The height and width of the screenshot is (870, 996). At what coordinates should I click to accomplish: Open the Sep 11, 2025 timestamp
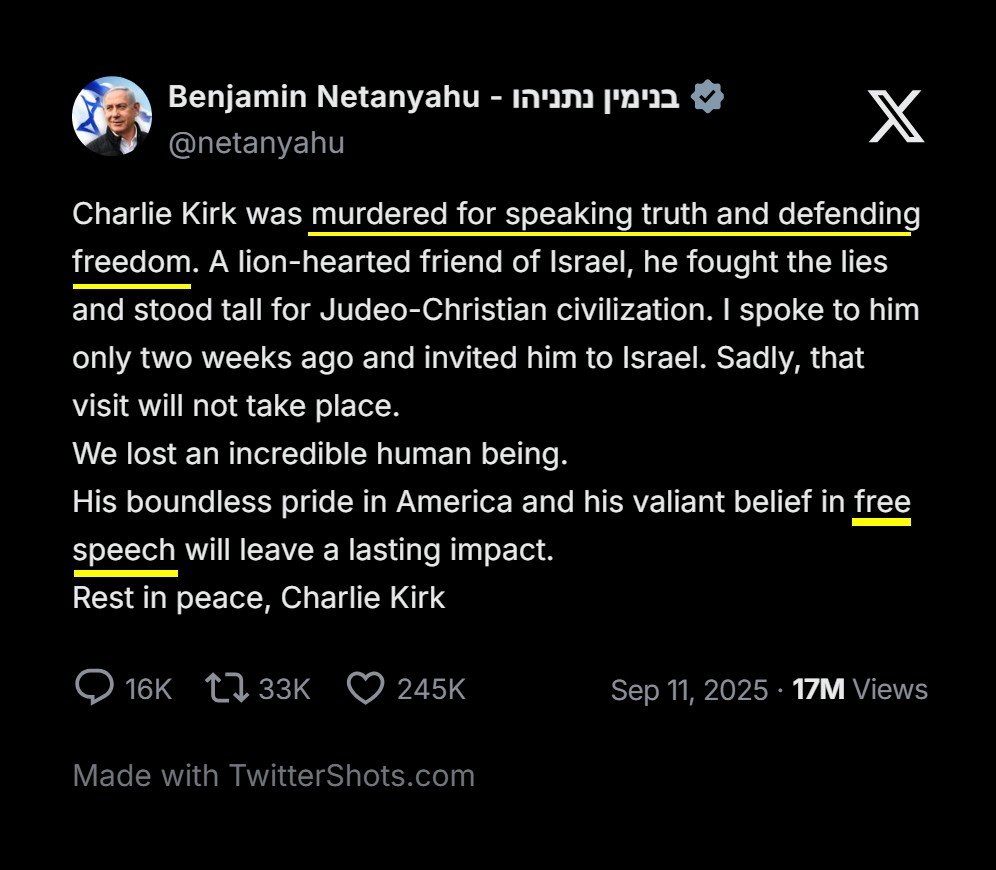(x=689, y=690)
